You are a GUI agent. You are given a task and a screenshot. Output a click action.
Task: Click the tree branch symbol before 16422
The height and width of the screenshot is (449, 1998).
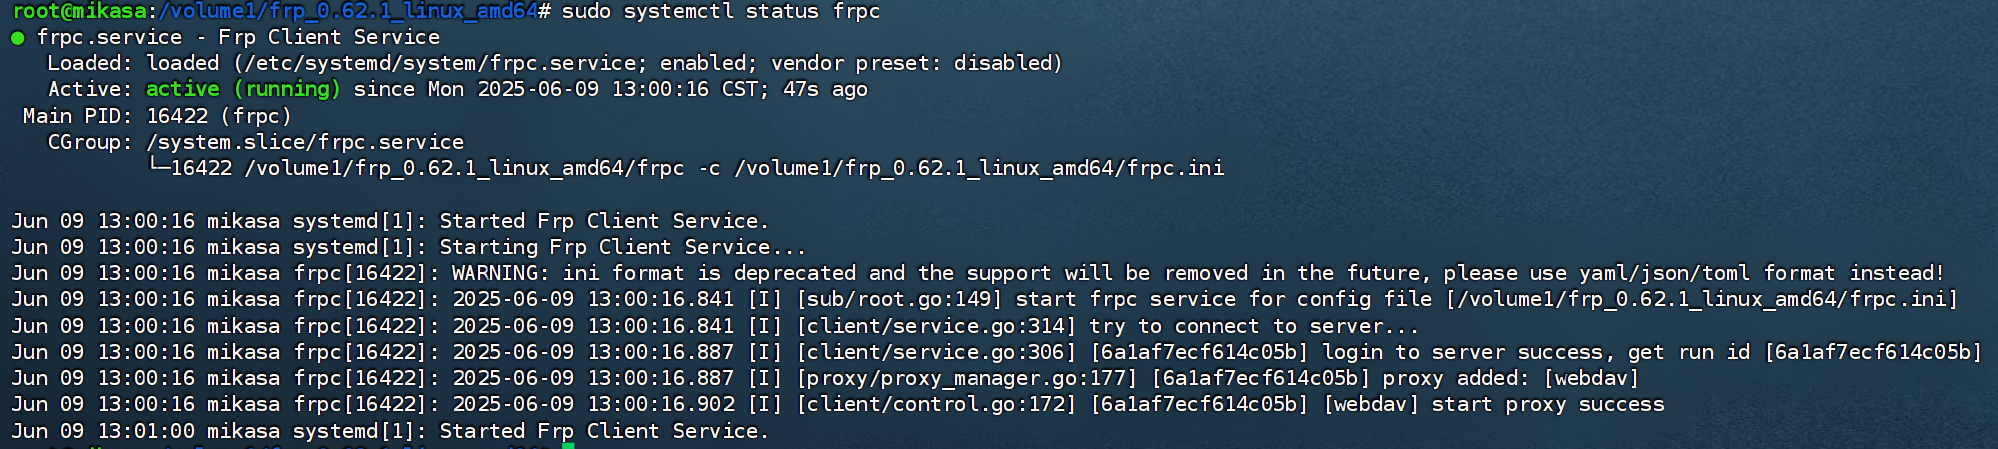point(158,165)
